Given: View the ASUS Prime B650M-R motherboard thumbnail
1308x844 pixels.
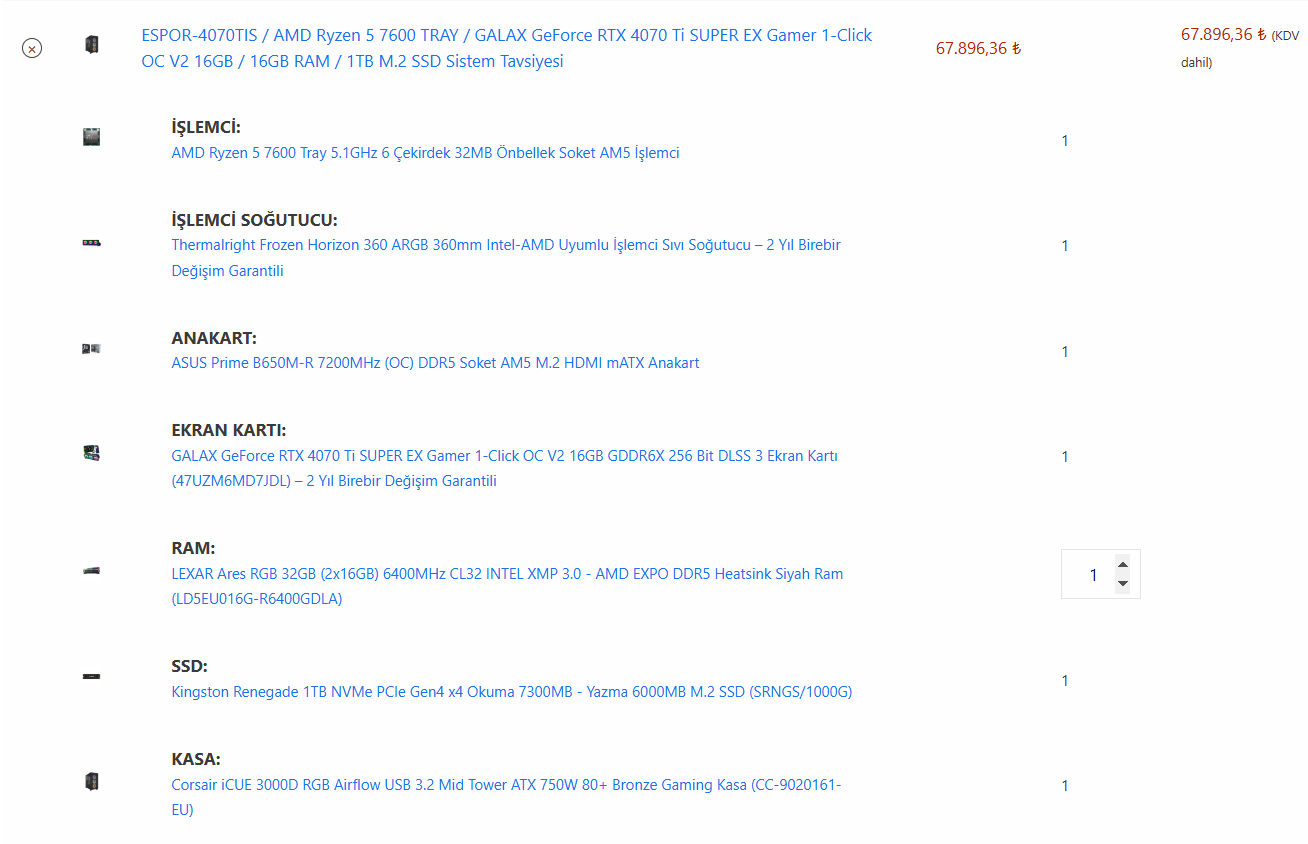Looking at the screenshot, I should (92, 348).
